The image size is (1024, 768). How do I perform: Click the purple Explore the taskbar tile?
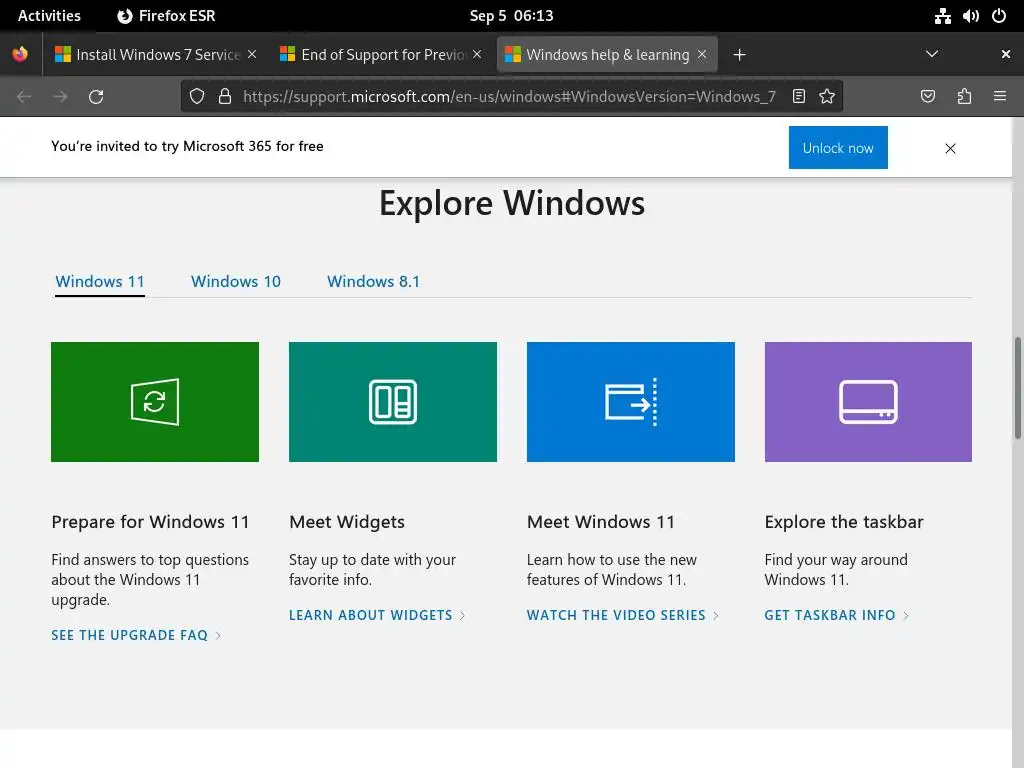coord(868,402)
